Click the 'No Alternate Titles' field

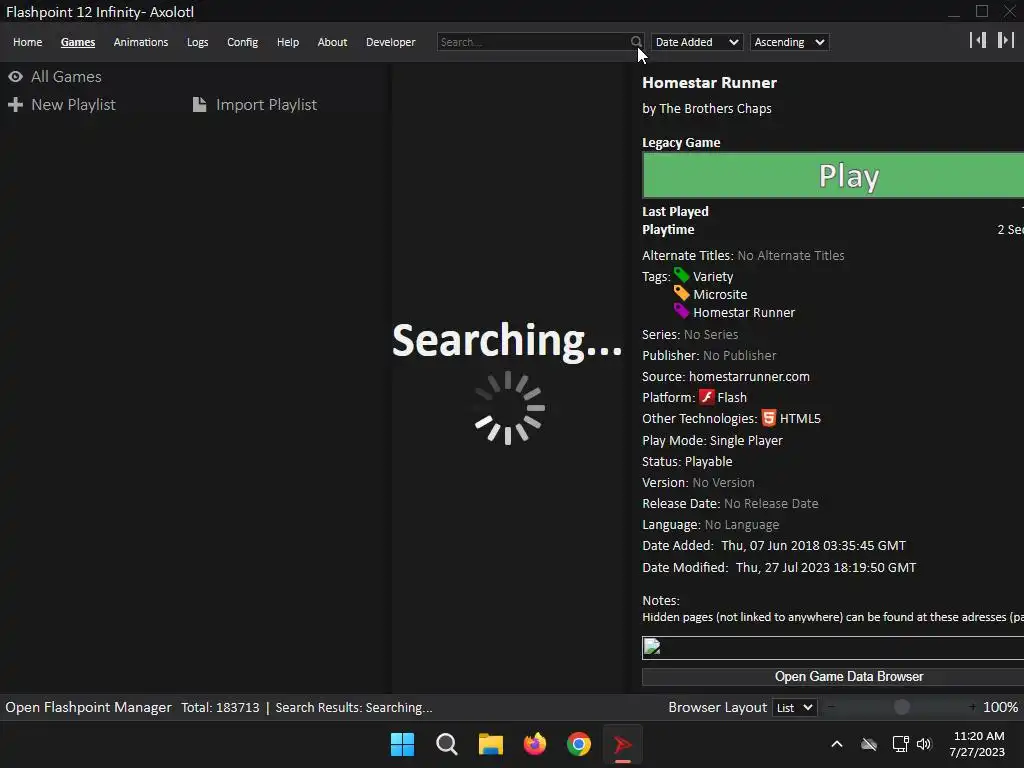point(790,255)
